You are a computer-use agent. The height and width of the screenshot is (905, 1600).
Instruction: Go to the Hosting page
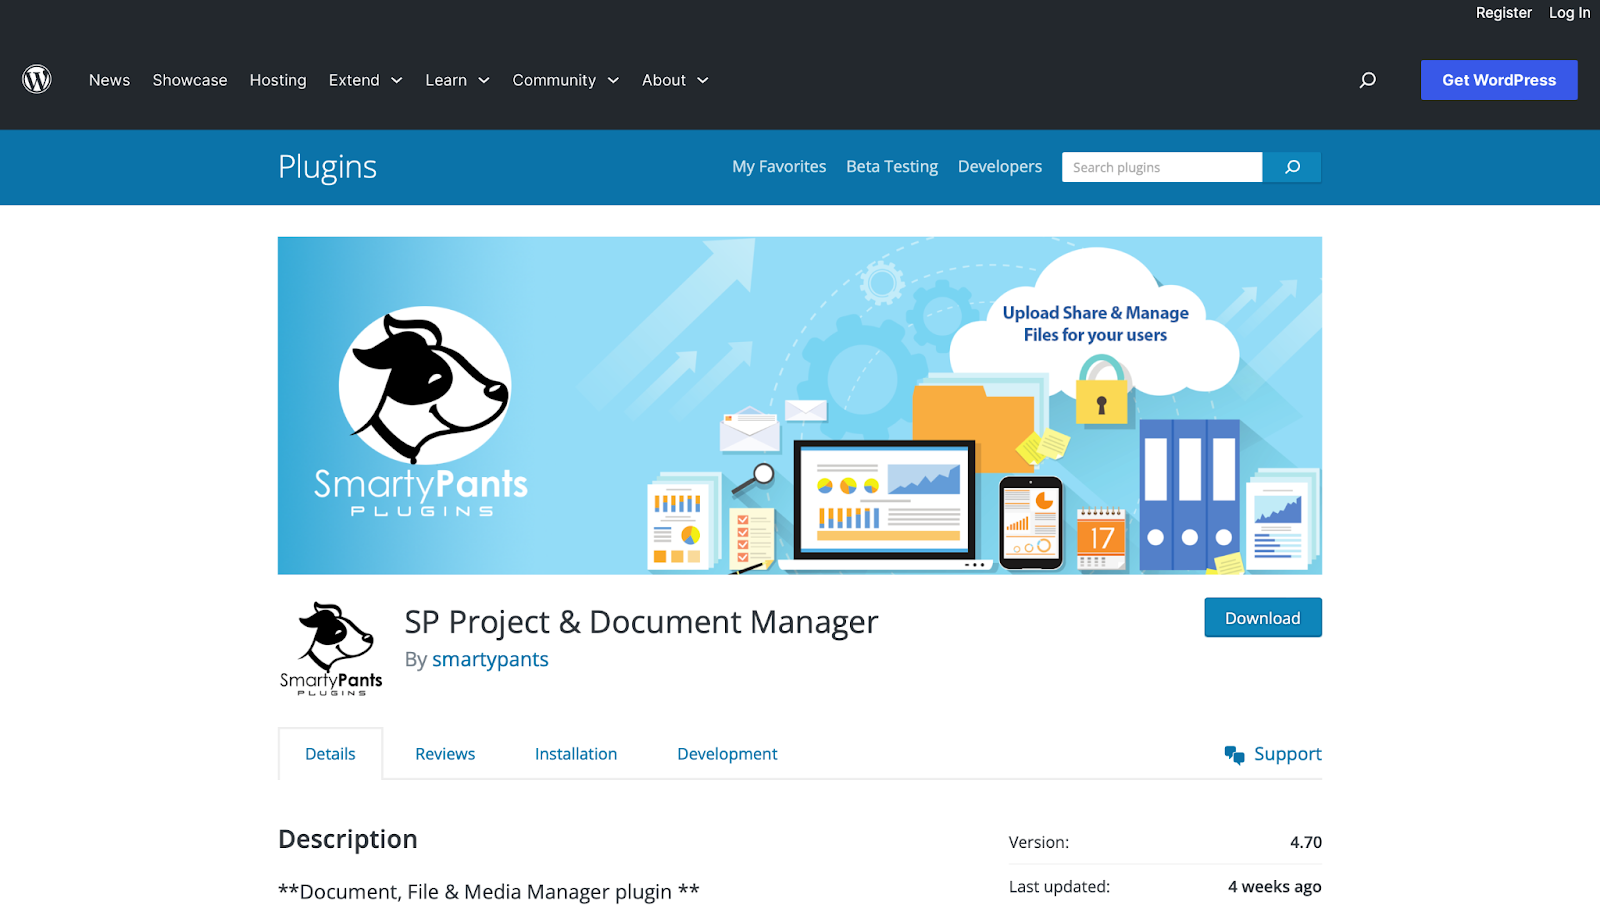pyautogui.click(x=278, y=80)
